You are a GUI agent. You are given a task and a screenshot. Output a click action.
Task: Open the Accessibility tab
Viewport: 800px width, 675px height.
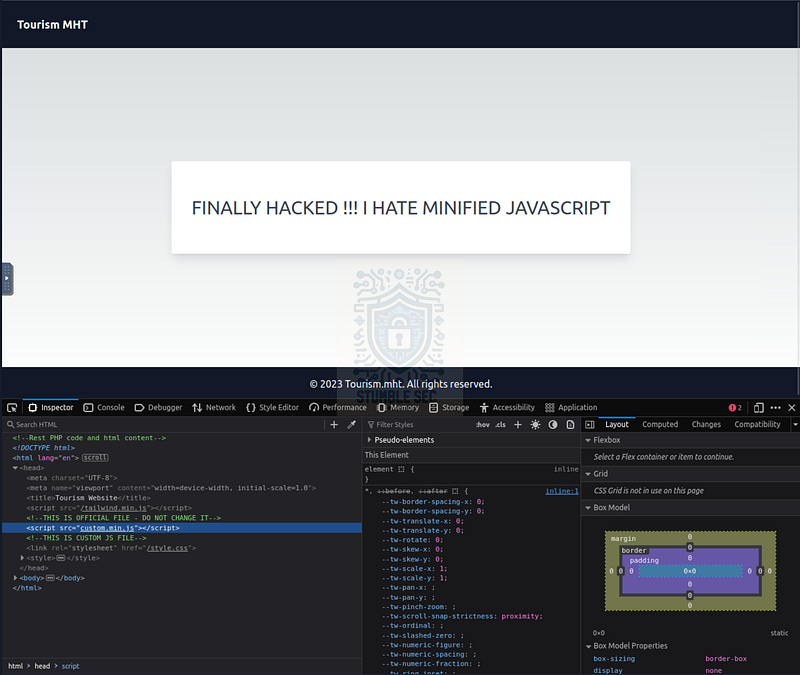tap(507, 408)
